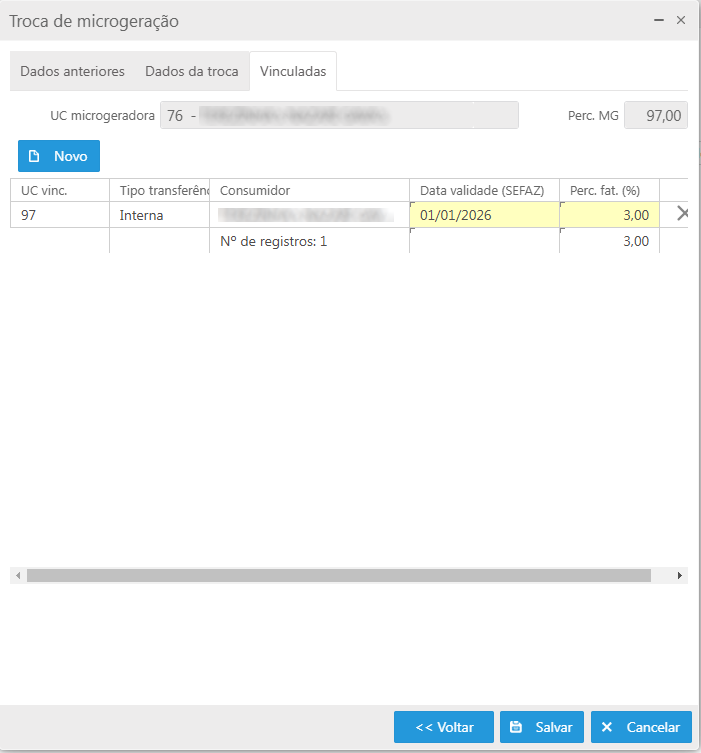Select the Interna transfer type cell
This screenshot has width=701, height=753.
point(159,215)
